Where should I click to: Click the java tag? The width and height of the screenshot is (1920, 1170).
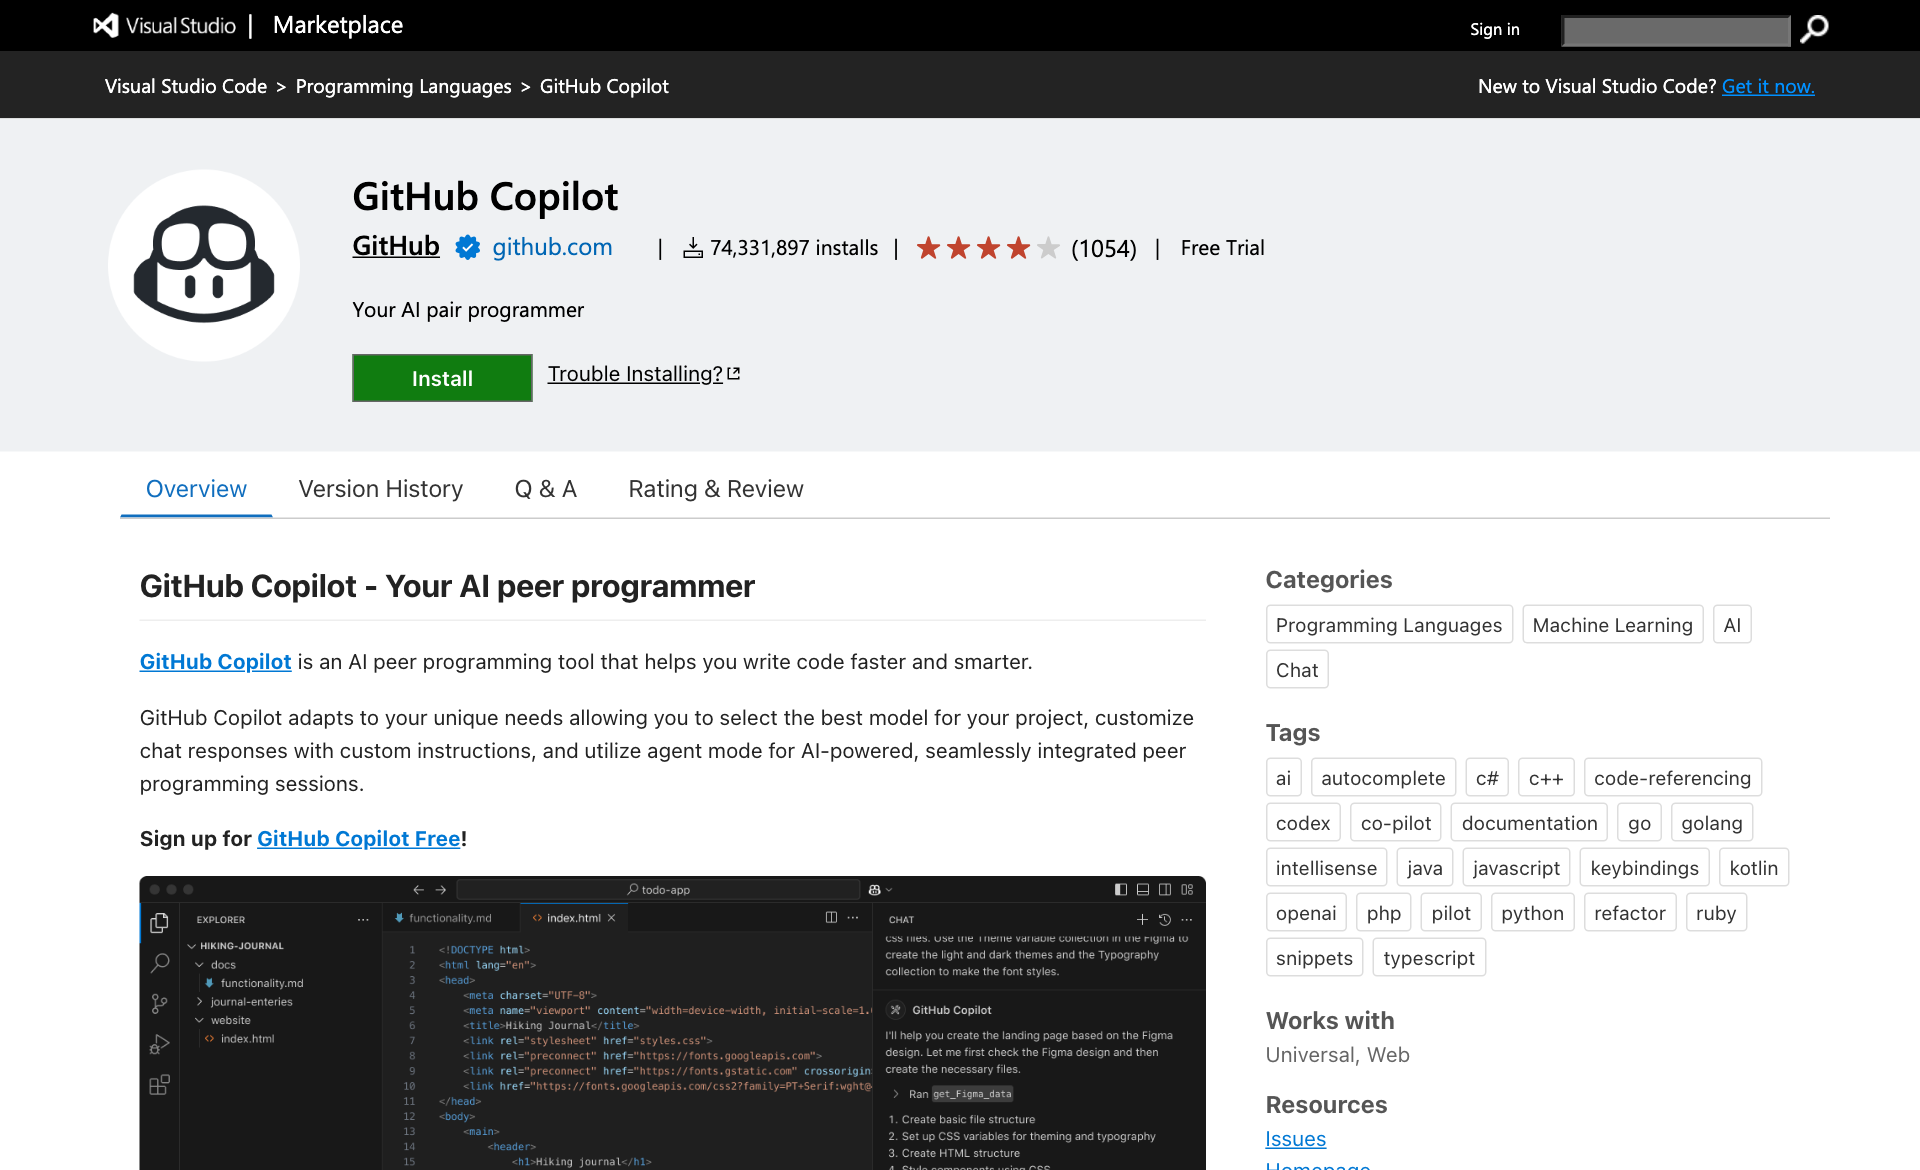coord(1424,868)
